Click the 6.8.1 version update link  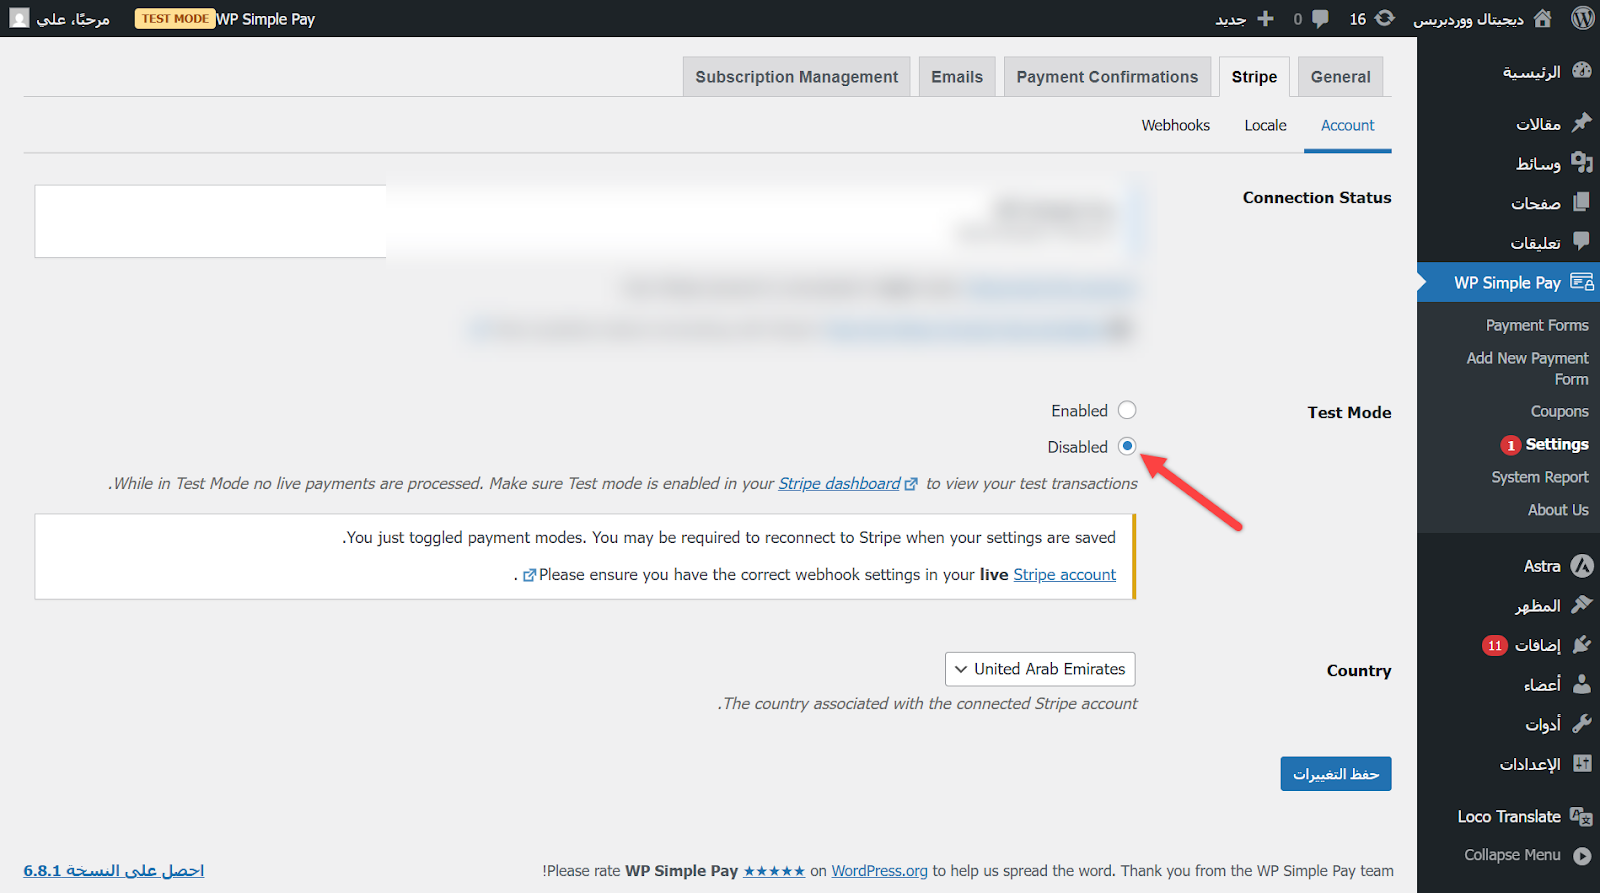tap(114, 871)
